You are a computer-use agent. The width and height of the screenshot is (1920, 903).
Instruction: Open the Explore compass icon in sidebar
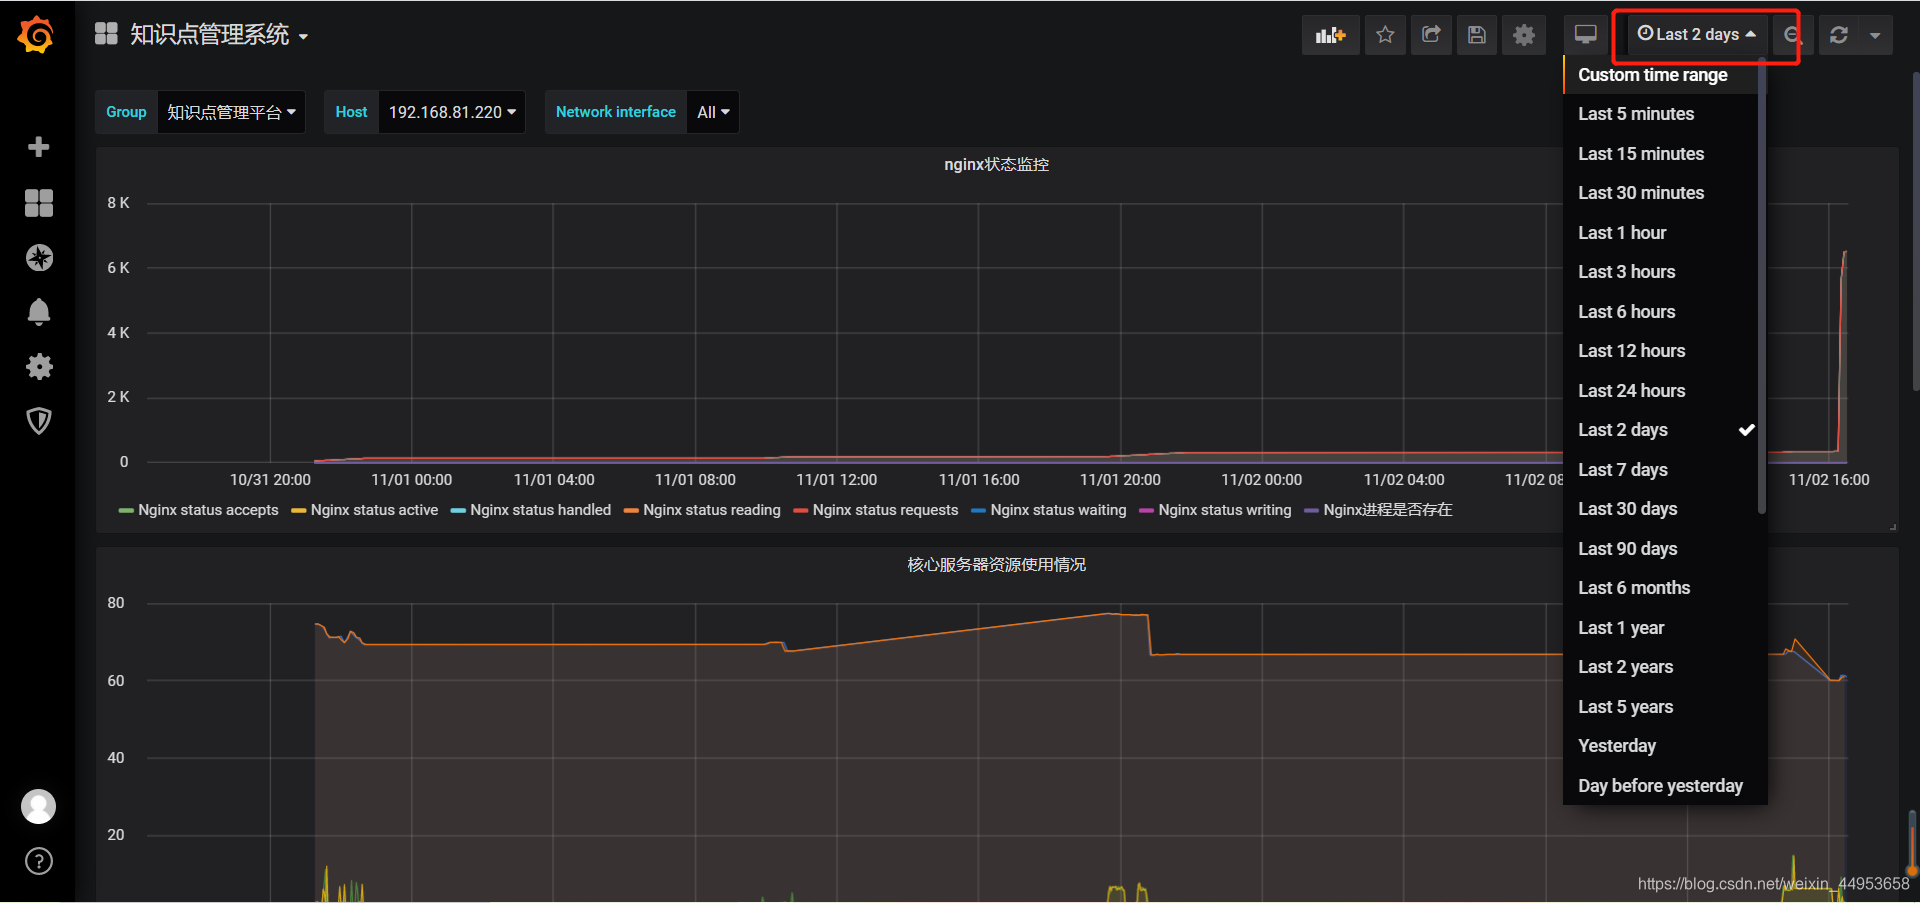(x=39, y=258)
